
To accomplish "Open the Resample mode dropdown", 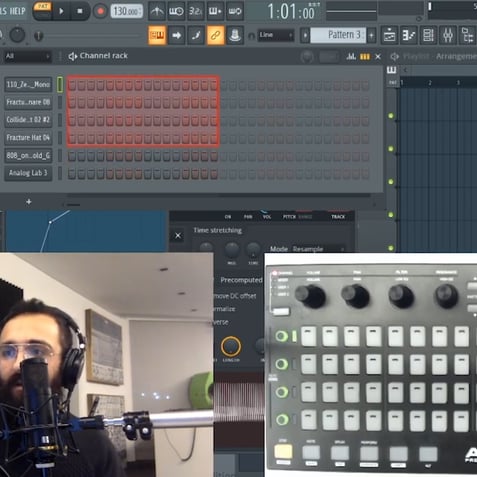I will (318, 249).
